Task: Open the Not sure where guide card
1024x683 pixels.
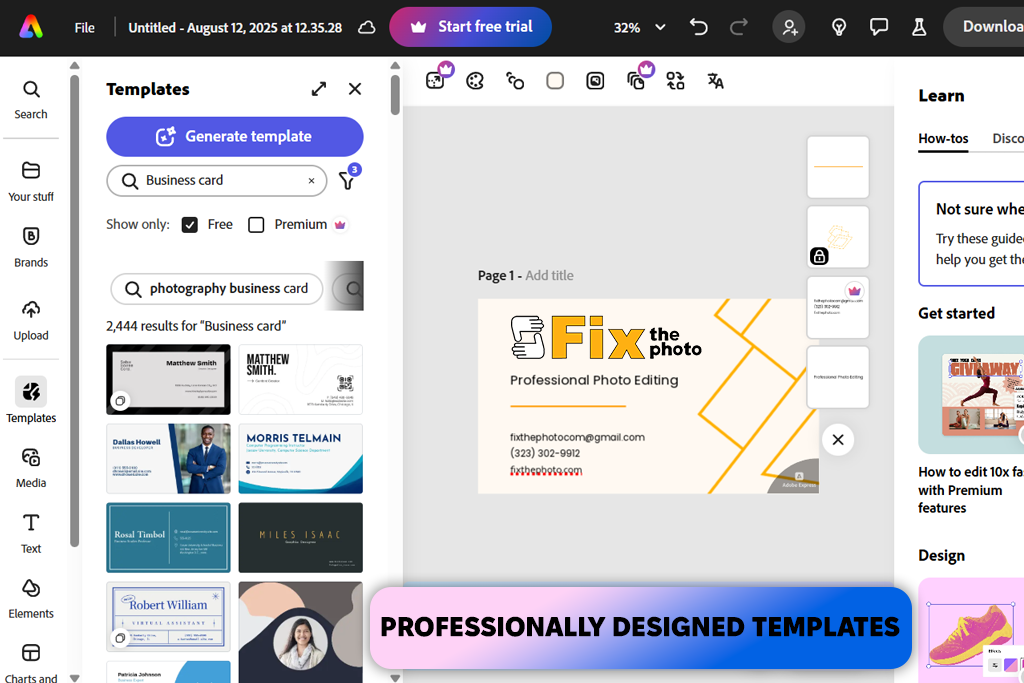Action: (971, 234)
